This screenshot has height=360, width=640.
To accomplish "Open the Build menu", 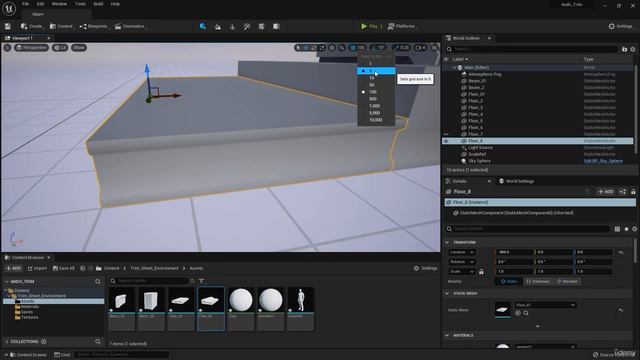I will click(x=98, y=4).
